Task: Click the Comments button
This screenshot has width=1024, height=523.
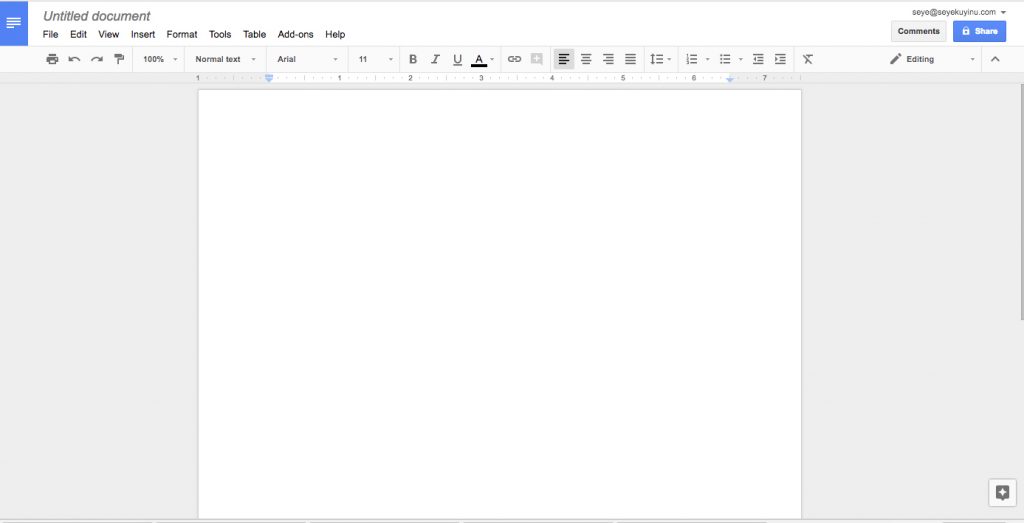Action: tap(918, 31)
